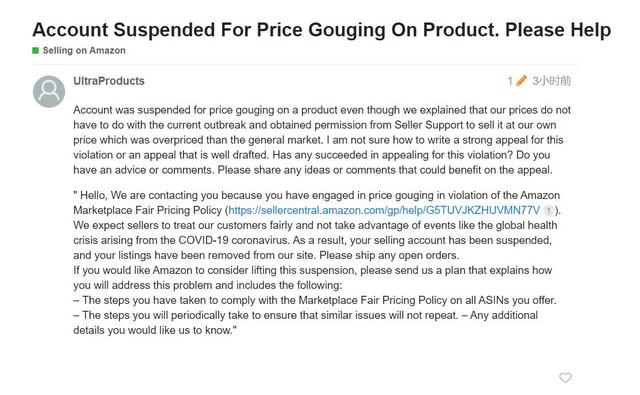Click the quoted line starting Hello, We are contacting
The image size is (640, 395).
pos(317,195)
